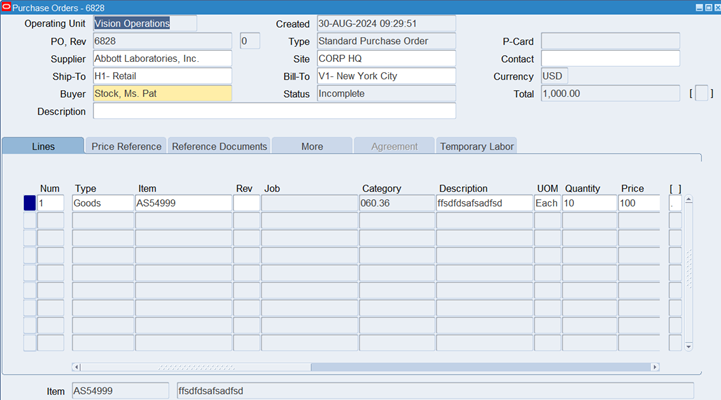Screen dimensions: 721x400
Task: Click the horizontal scrollbar left arrow
Action: coord(77,367)
